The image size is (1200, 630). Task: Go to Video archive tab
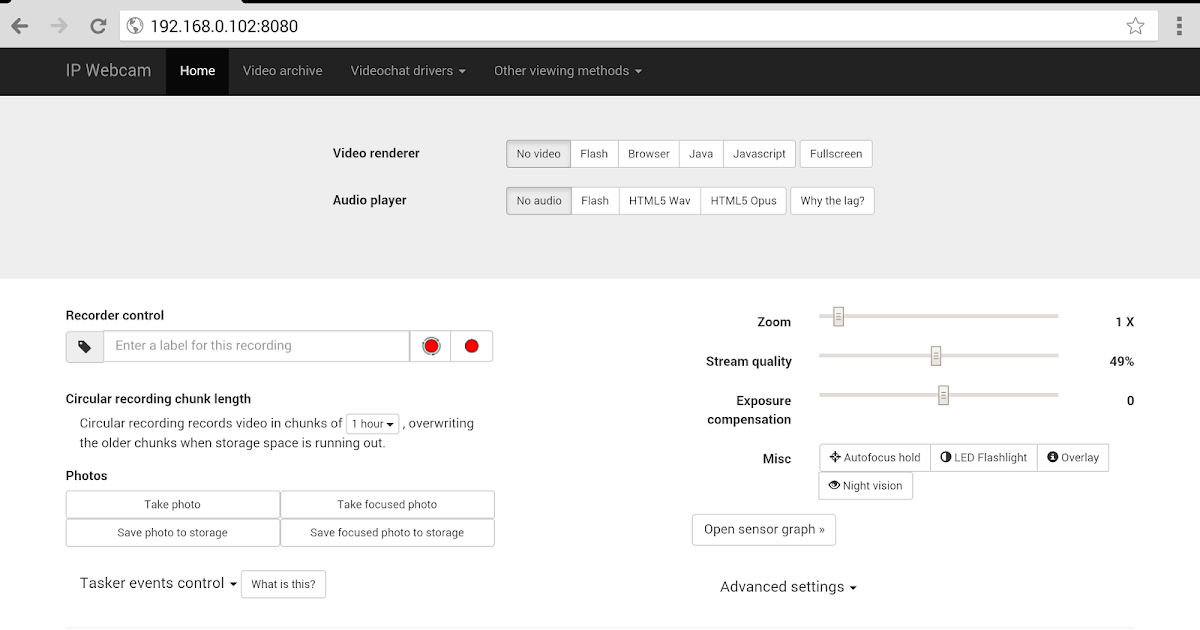pyautogui.click(x=282, y=71)
